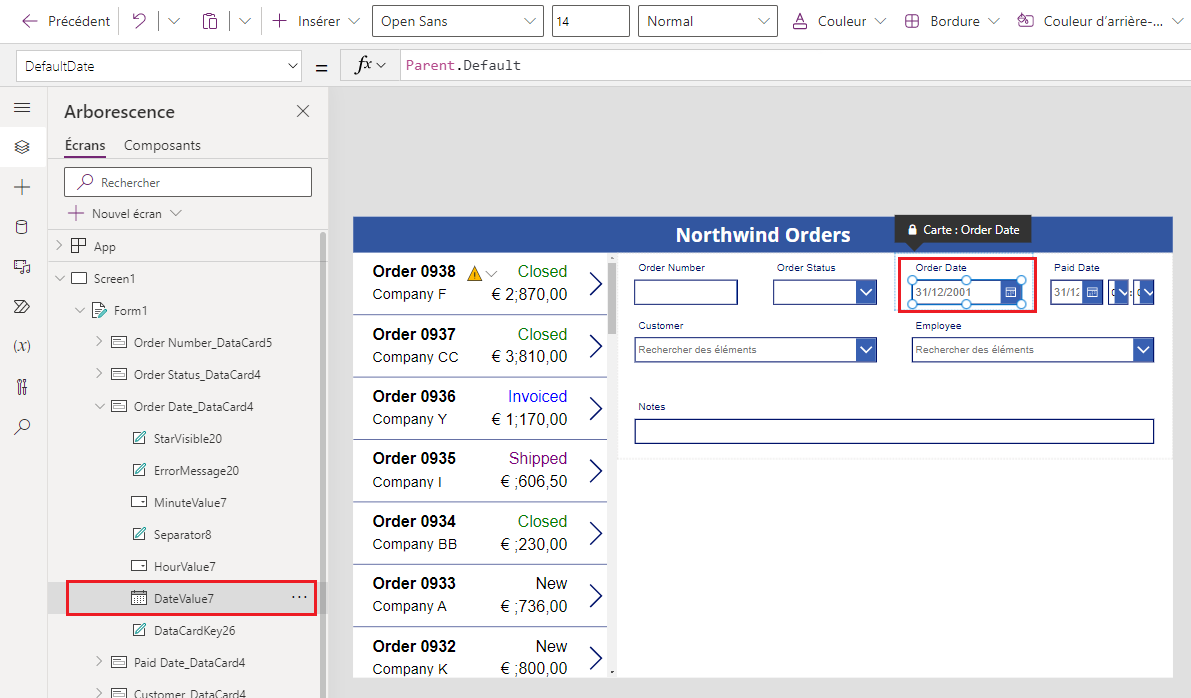The image size is (1191, 698).
Task: Open the DefaultDate property dropdown
Action: pyautogui.click(x=159, y=66)
